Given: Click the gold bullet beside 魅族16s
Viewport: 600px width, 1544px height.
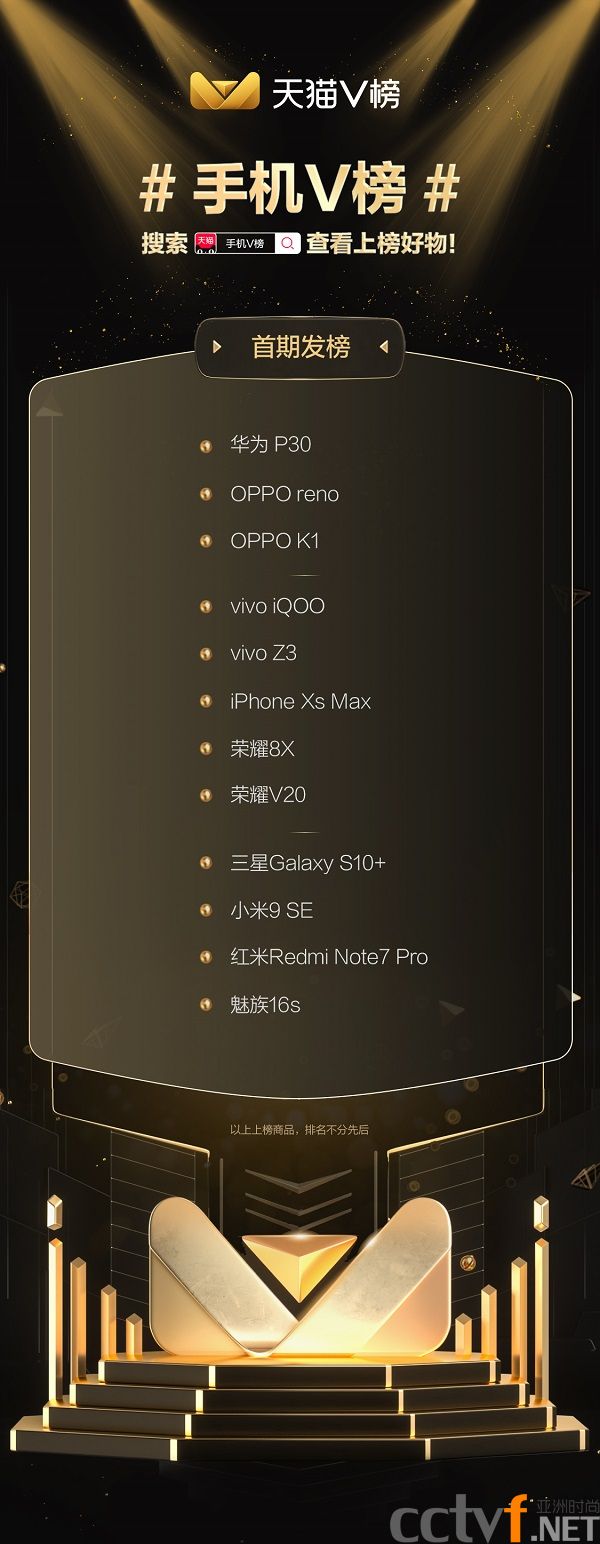Looking at the screenshot, I should point(206,1004).
